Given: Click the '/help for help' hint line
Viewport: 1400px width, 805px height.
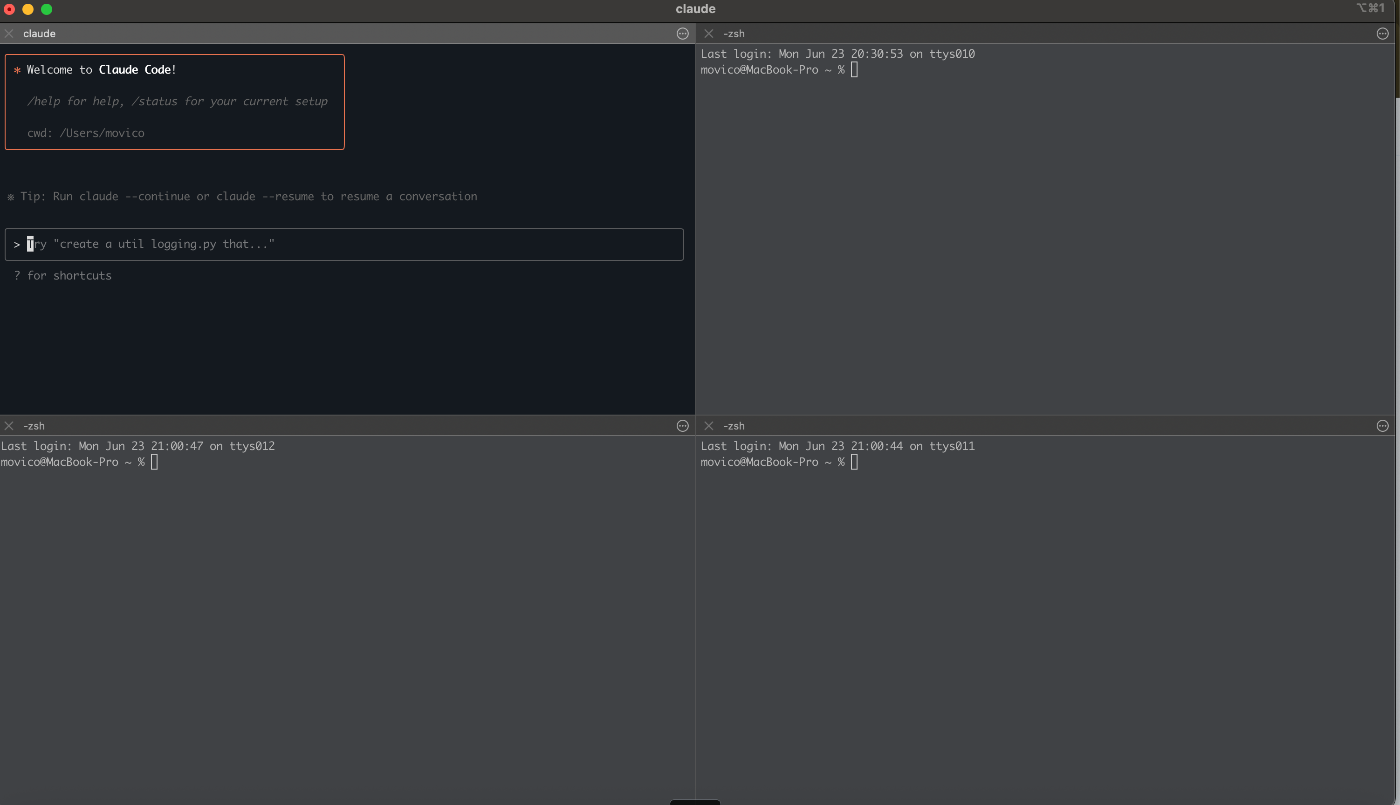Looking at the screenshot, I should pyautogui.click(x=177, y=101).
